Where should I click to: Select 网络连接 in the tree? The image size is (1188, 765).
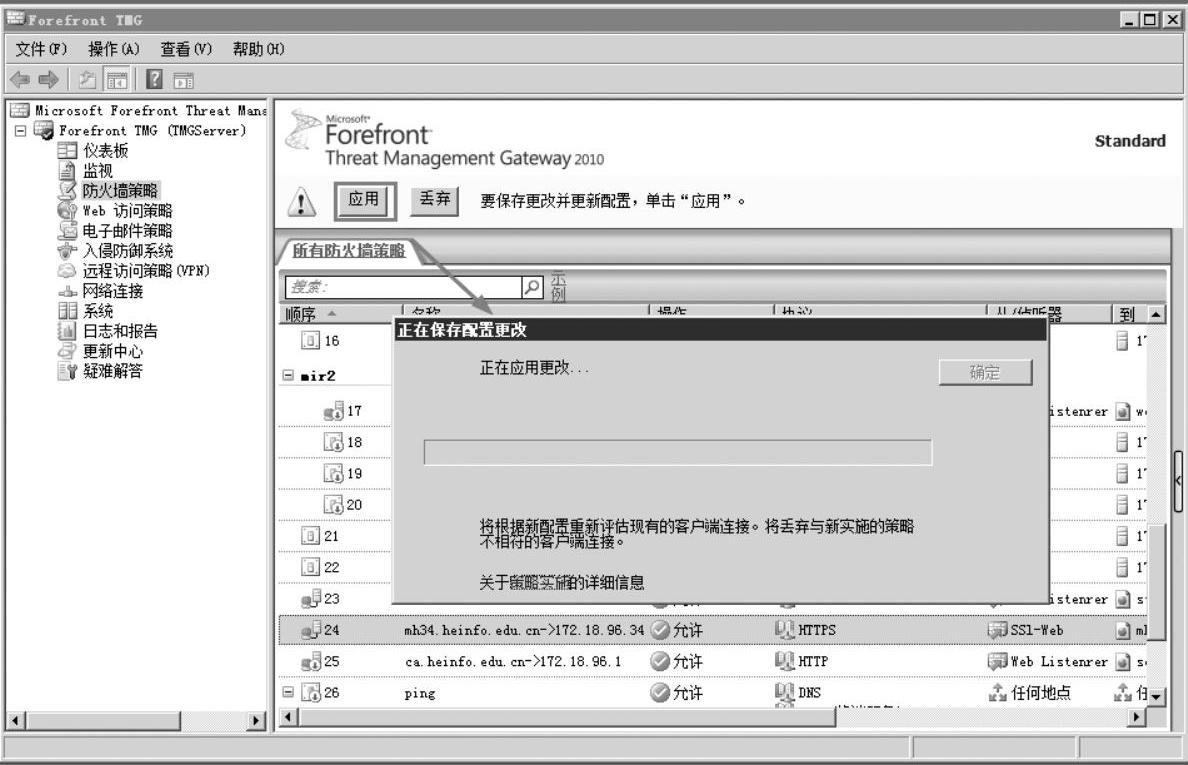(112, 291)
